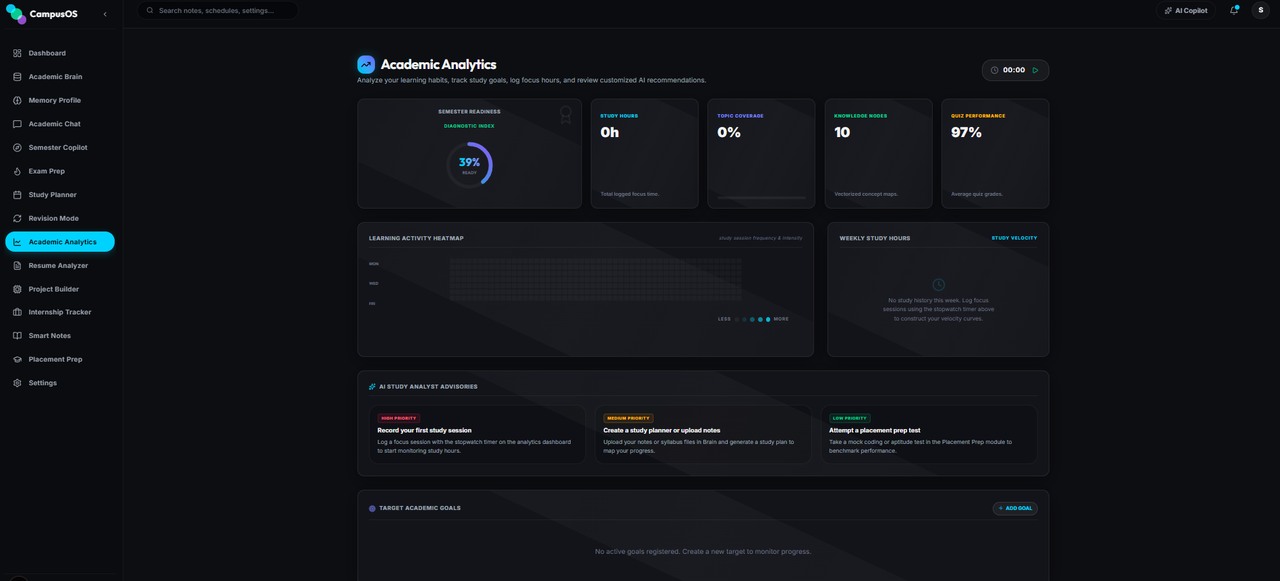Collapse sidebar with chevron arrow
This screenshot has height=581, width=1280.
(105, 14)
